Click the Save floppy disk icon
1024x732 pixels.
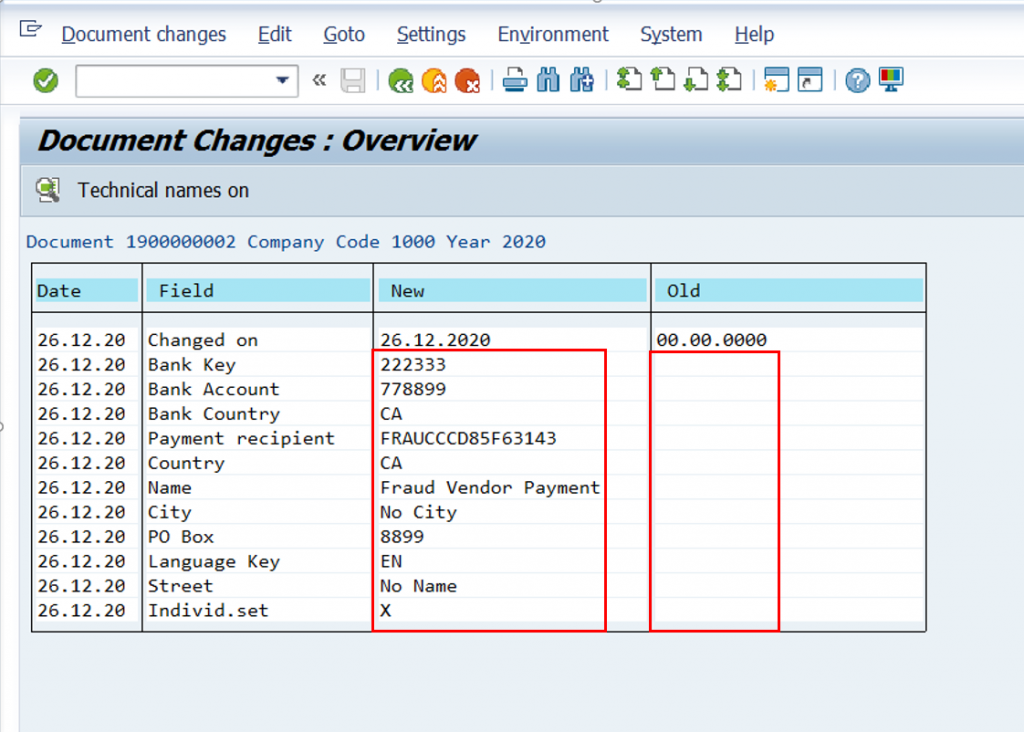(x=353, y=81)
